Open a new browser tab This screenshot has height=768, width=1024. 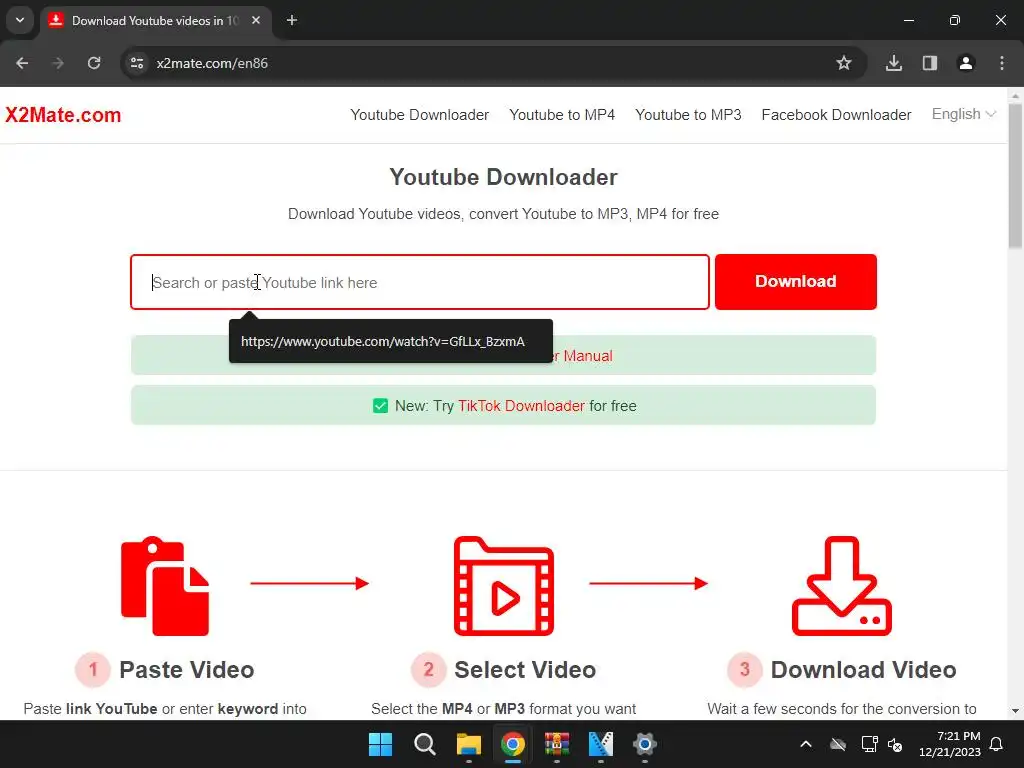point(292,20)
